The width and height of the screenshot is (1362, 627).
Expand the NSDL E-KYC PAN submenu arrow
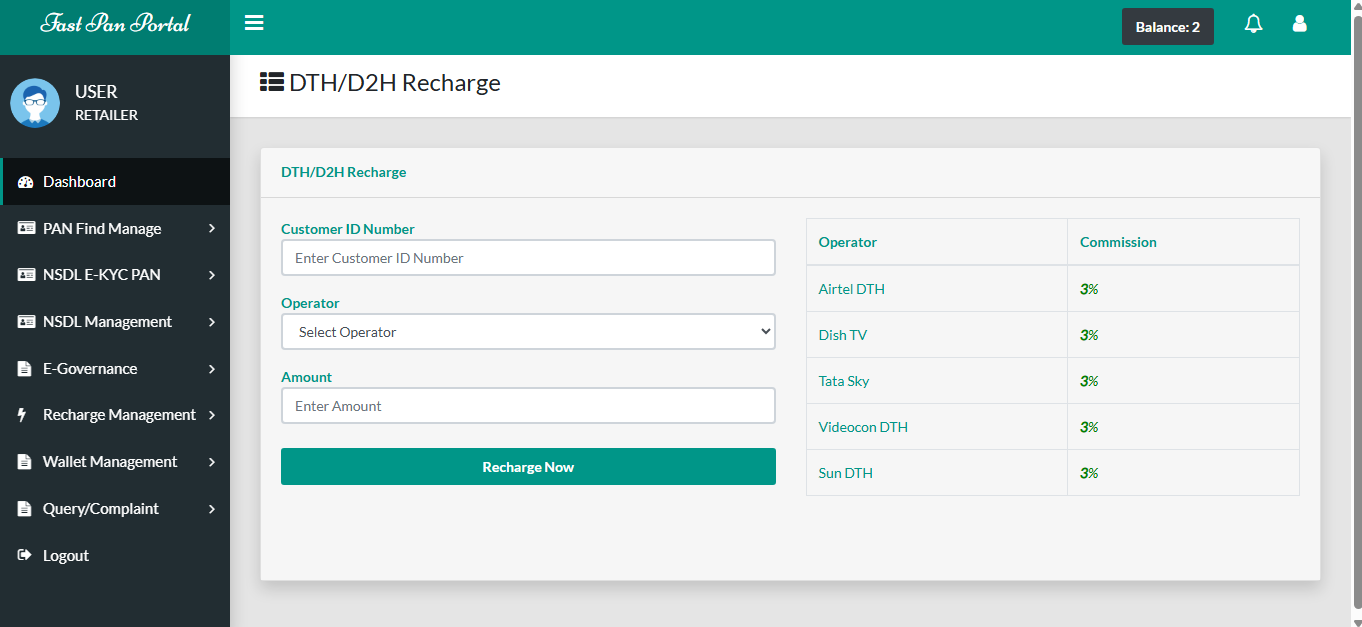coord(211,275)
